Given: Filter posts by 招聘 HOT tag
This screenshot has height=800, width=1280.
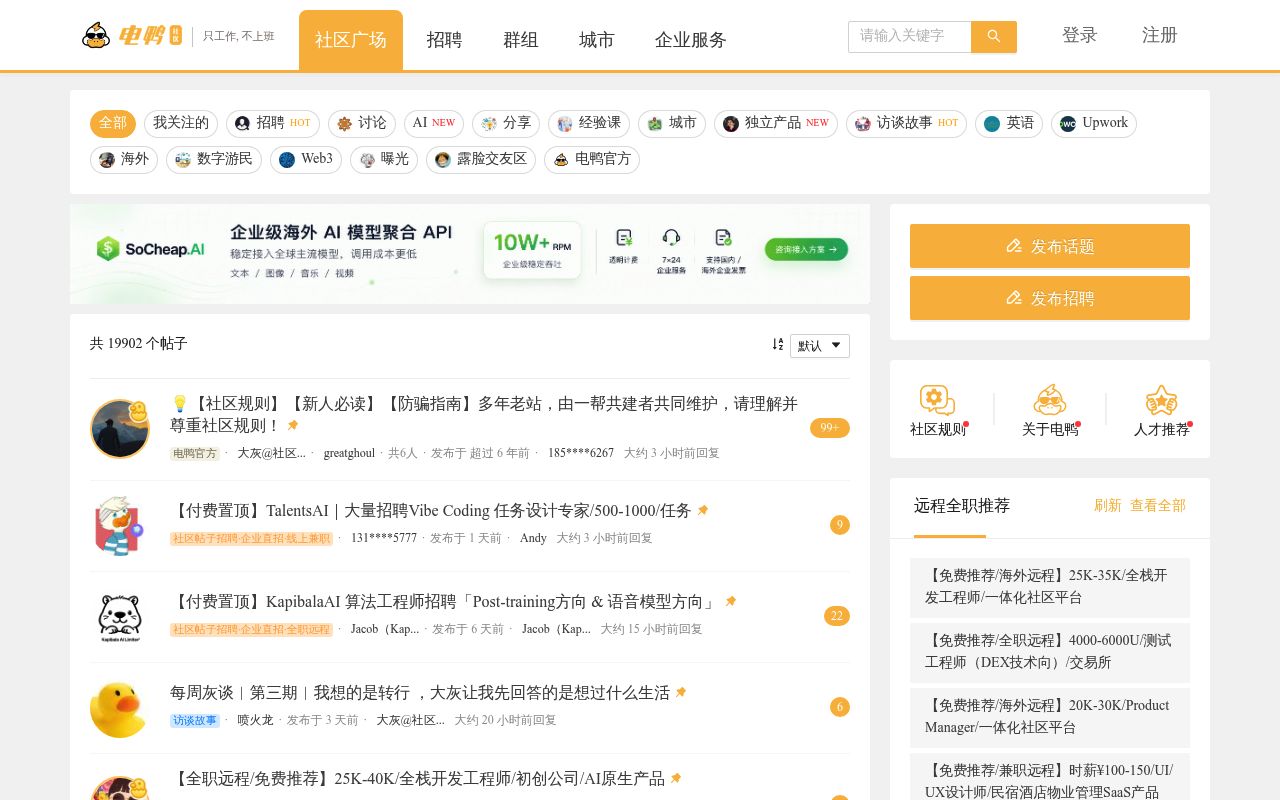Looking at the screenshot, I should tap(273, 123).
